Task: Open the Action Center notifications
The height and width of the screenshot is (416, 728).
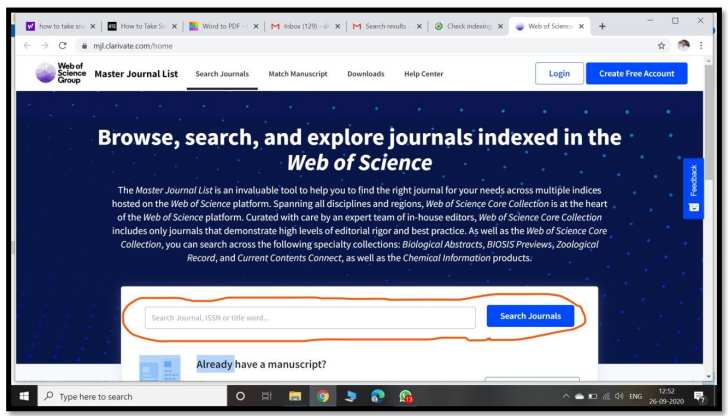Action: (x=699, y=396)
